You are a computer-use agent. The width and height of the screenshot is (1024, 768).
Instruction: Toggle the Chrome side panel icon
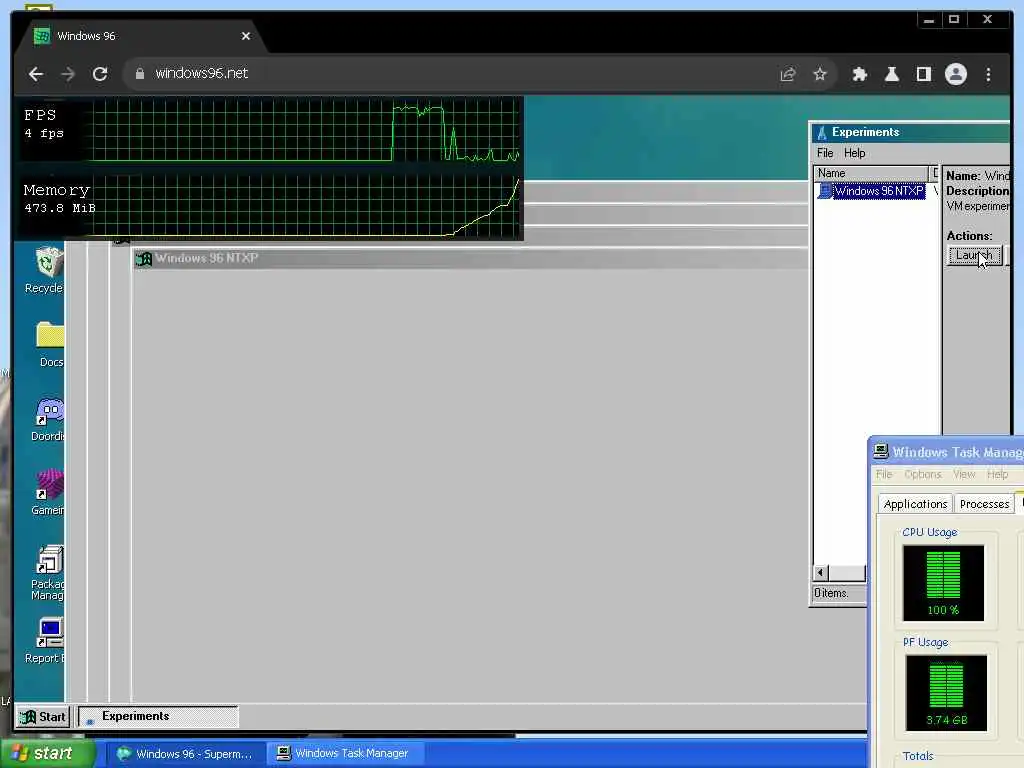[923, 74]
